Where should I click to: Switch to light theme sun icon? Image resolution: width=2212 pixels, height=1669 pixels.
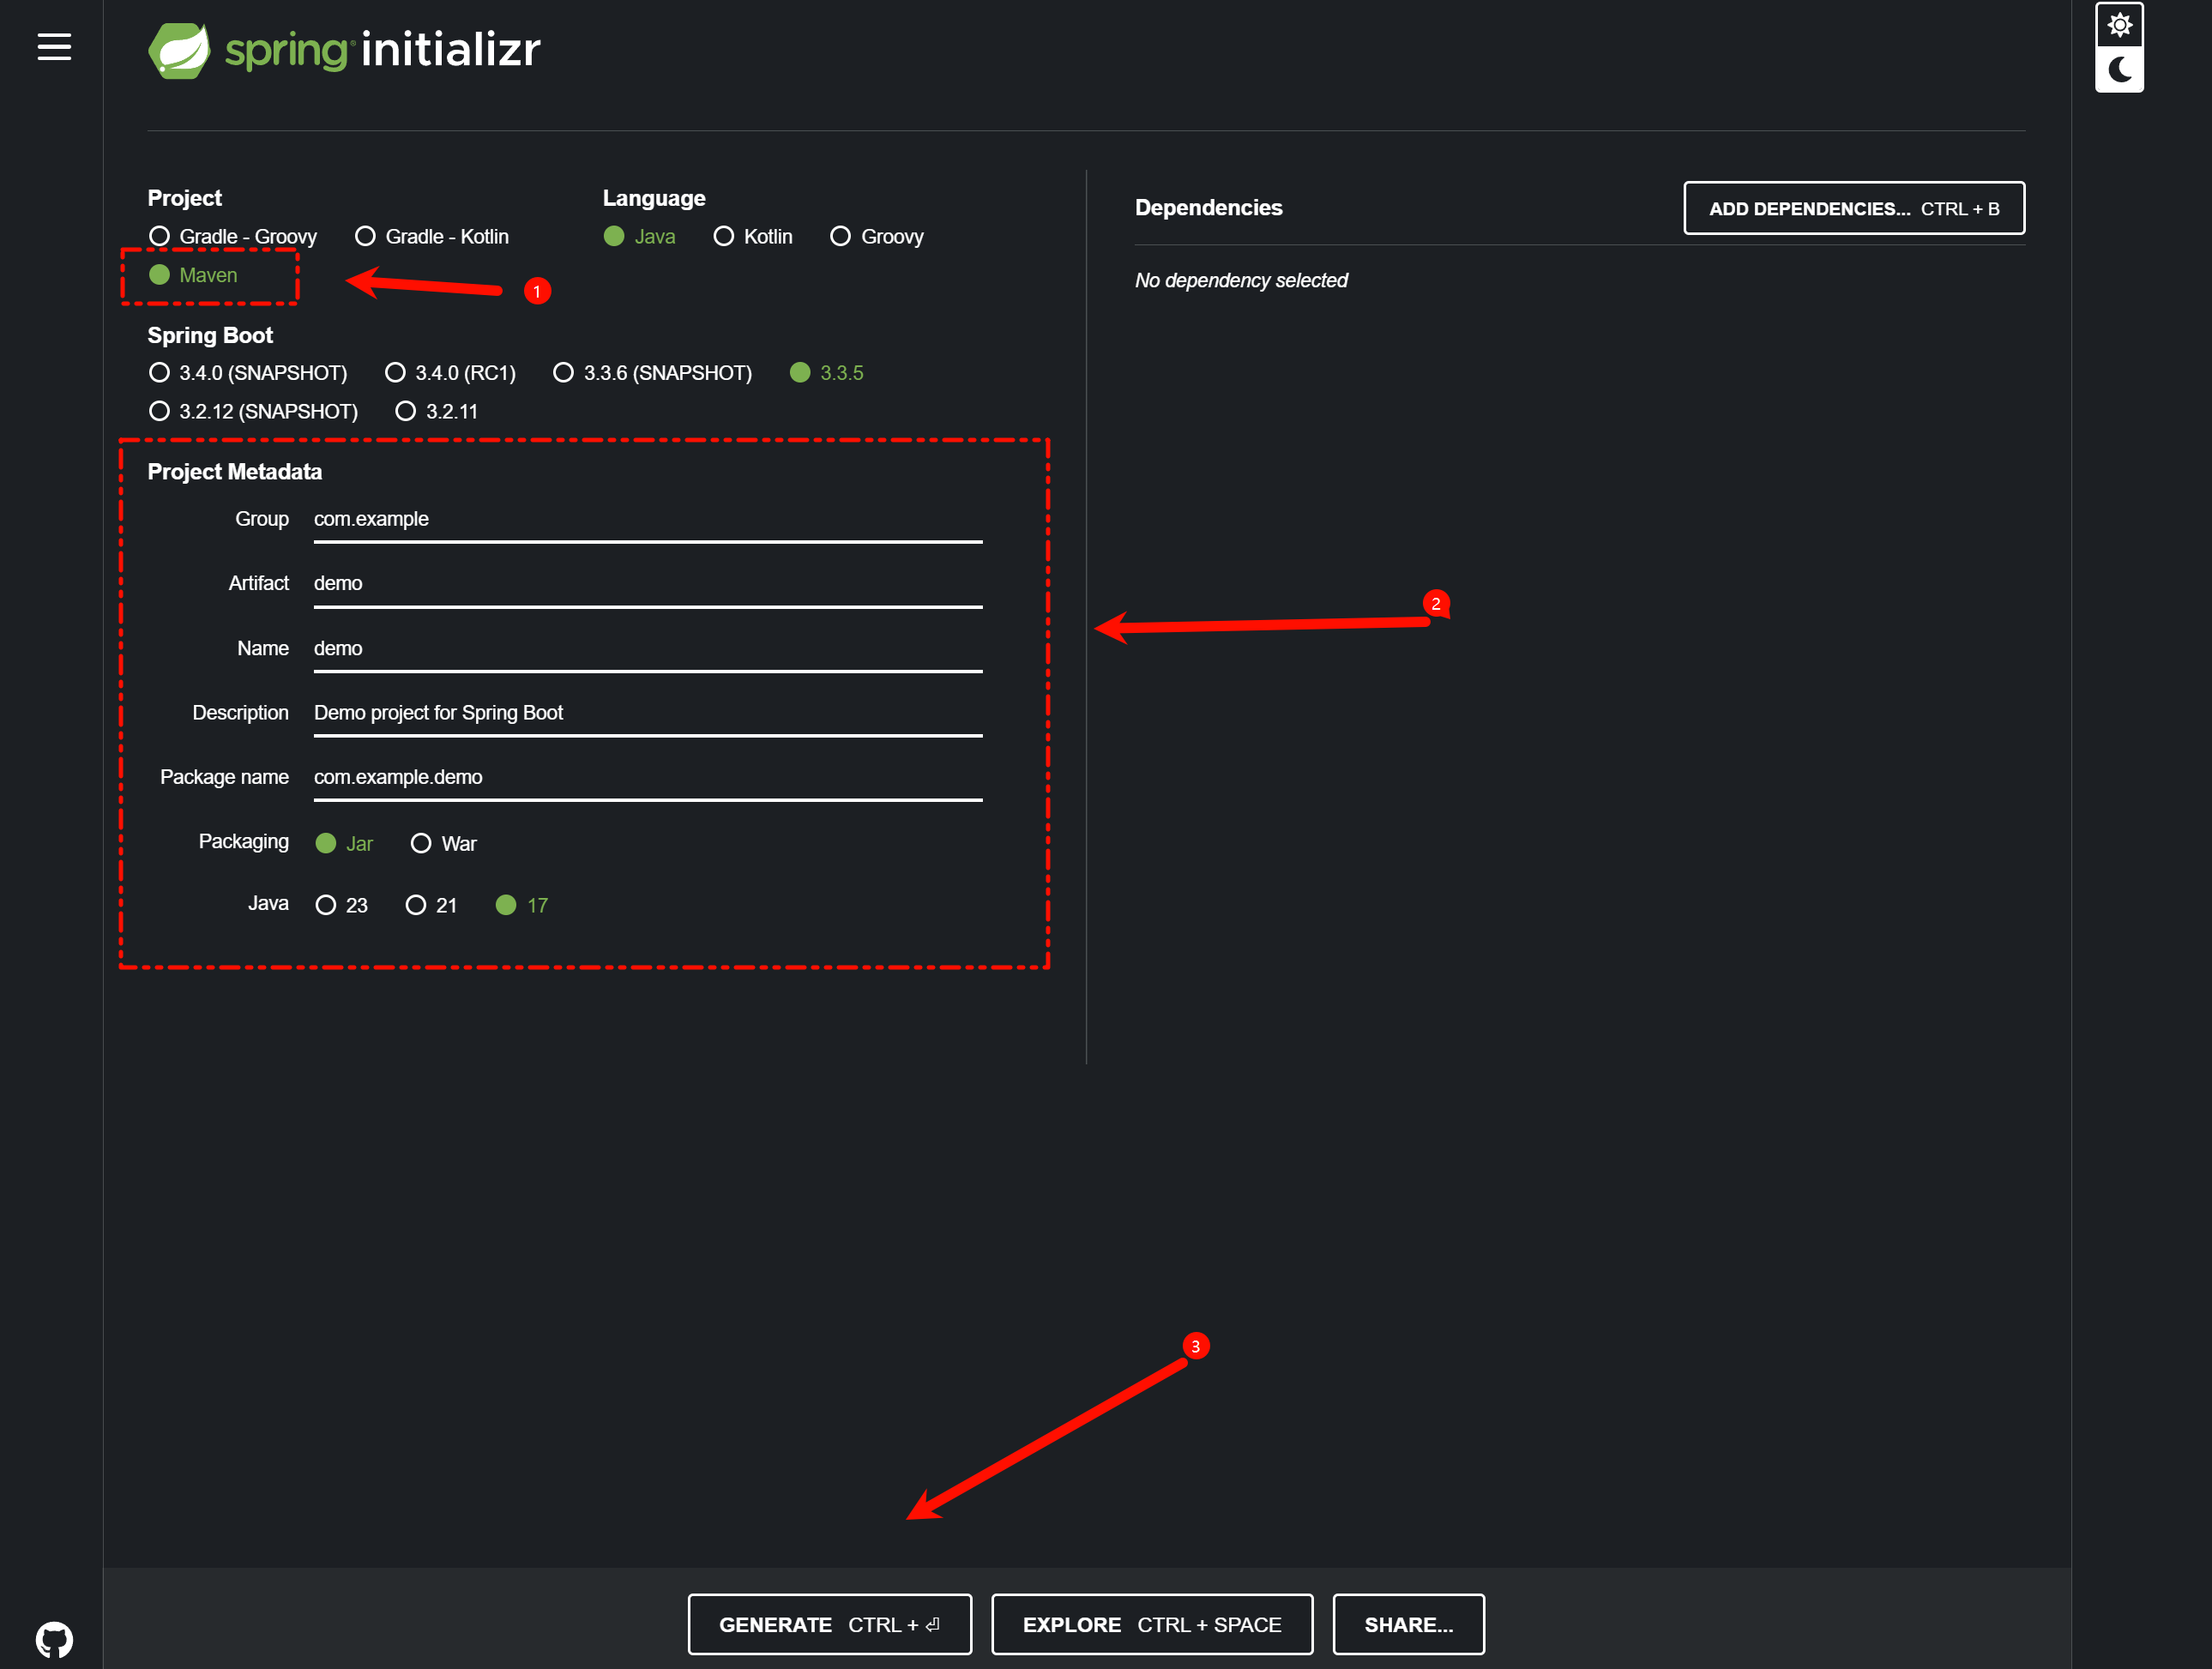pyautogui.click(x=2119, y=24)
